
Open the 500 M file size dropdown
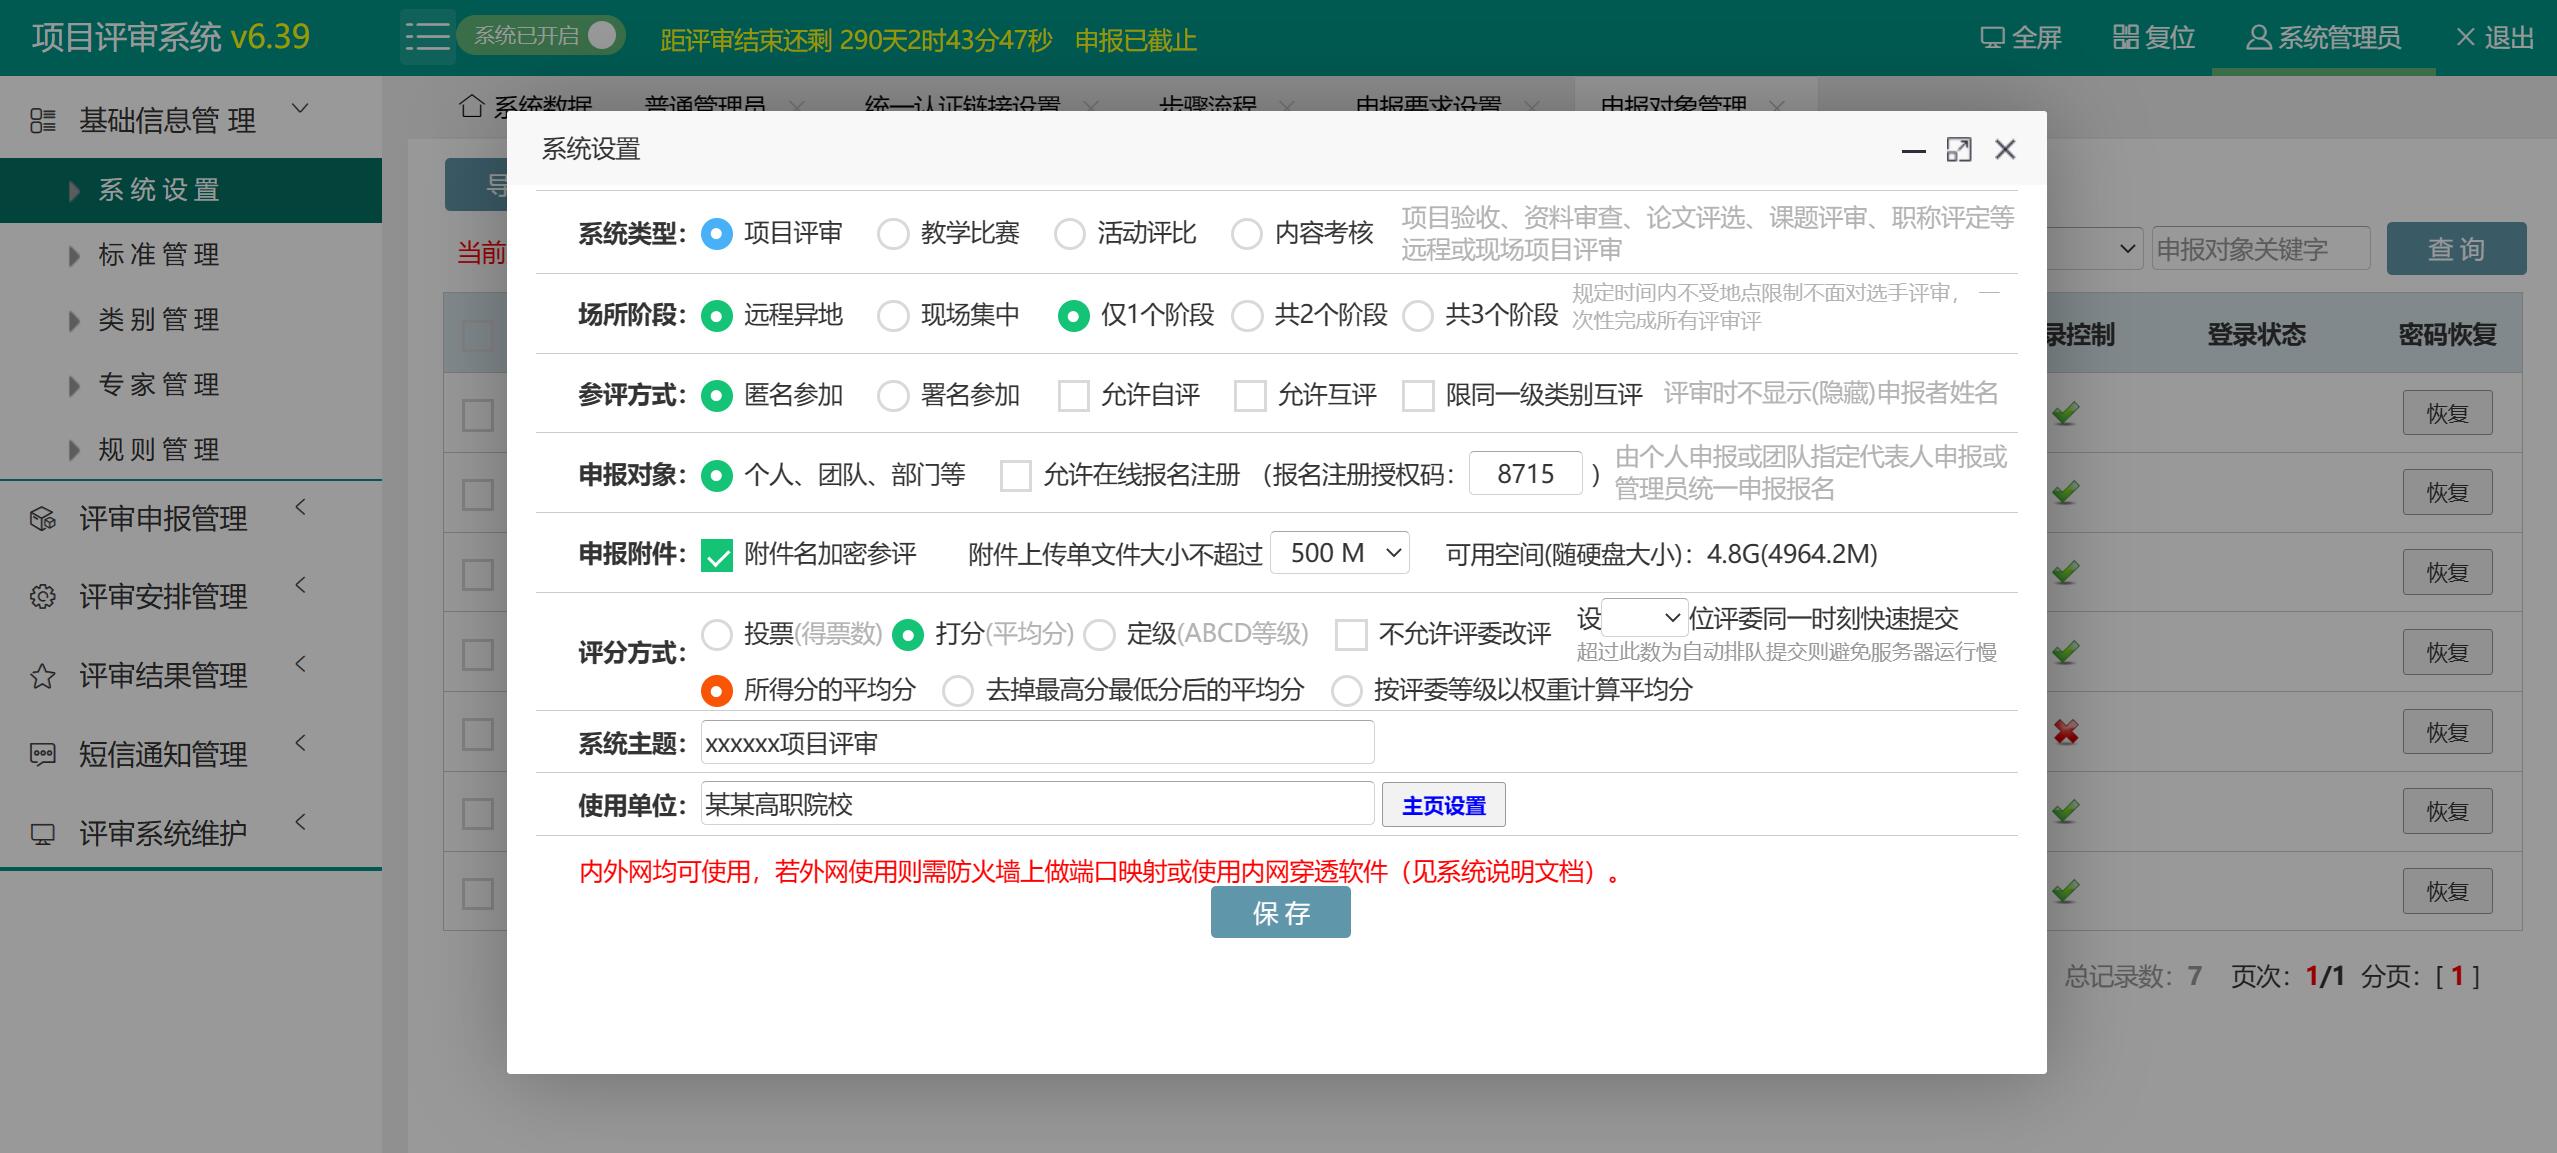(x=1339, y=553)
